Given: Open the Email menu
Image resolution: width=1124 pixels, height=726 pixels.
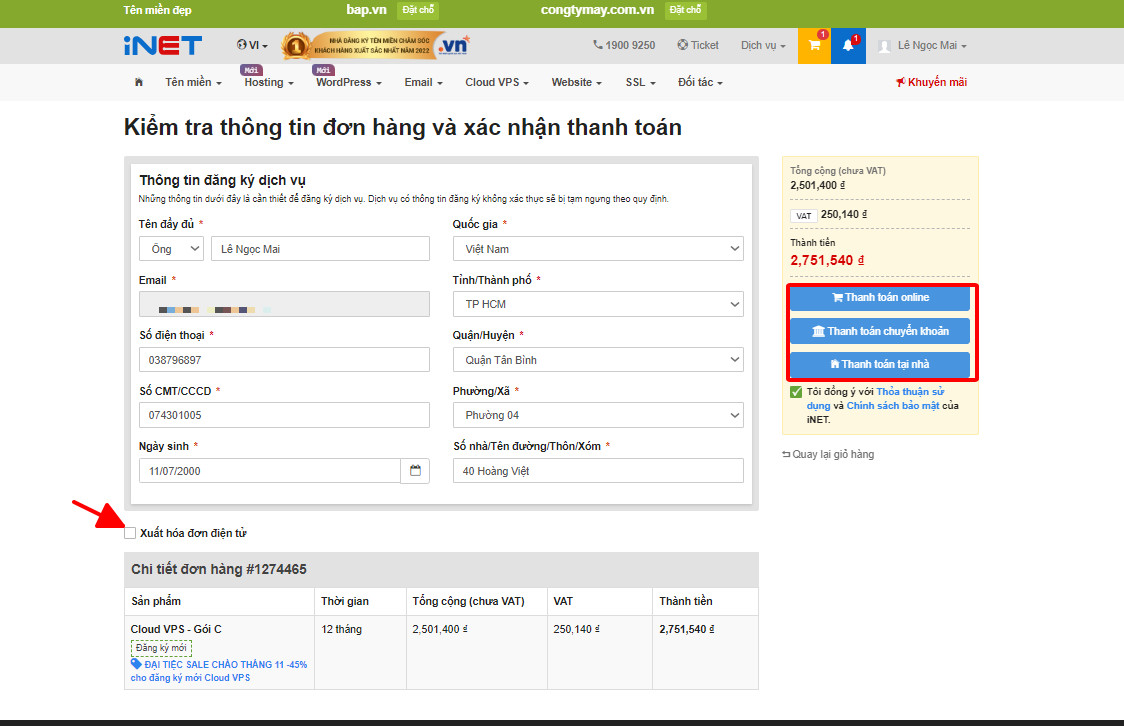Looking at the screenshot, I should (423, 82).
